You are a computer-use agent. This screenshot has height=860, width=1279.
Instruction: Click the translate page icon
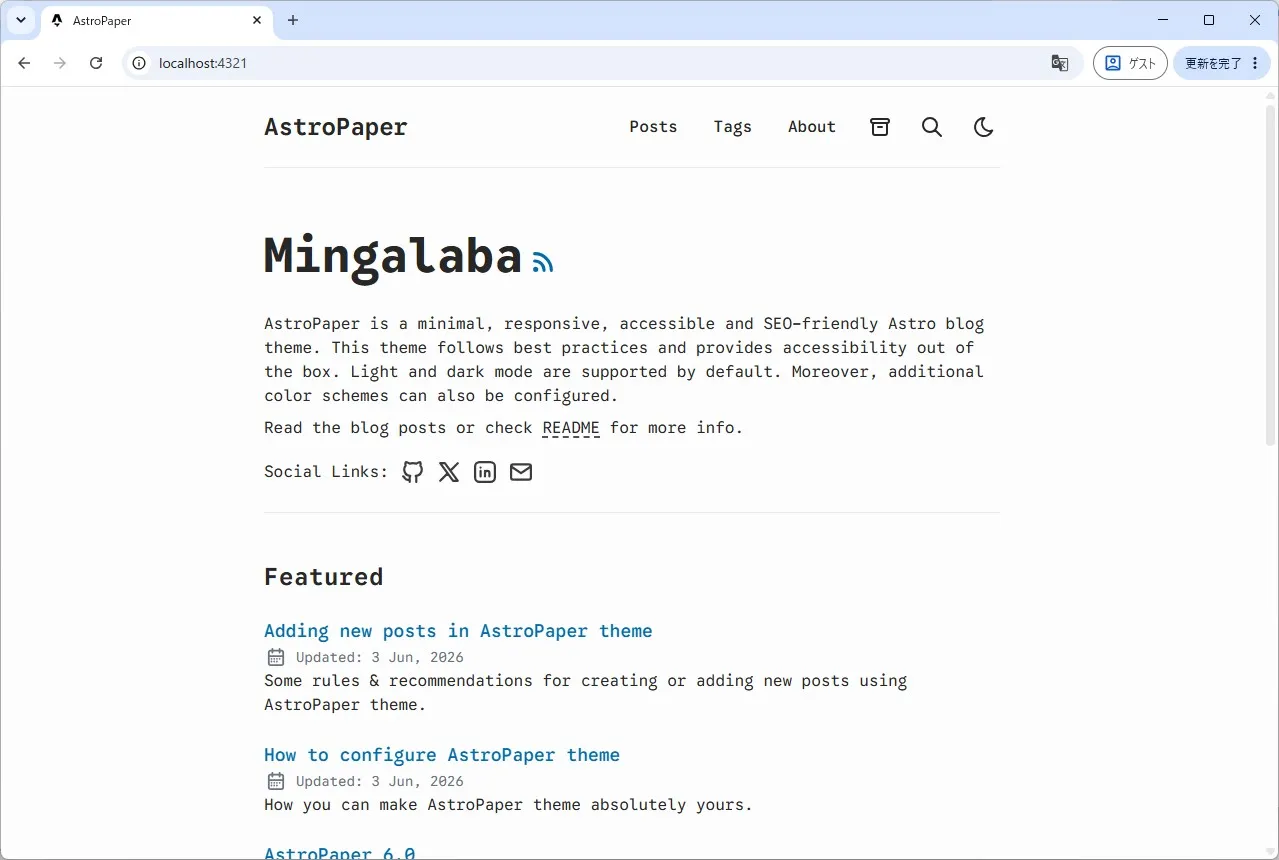click(1060, 63)
